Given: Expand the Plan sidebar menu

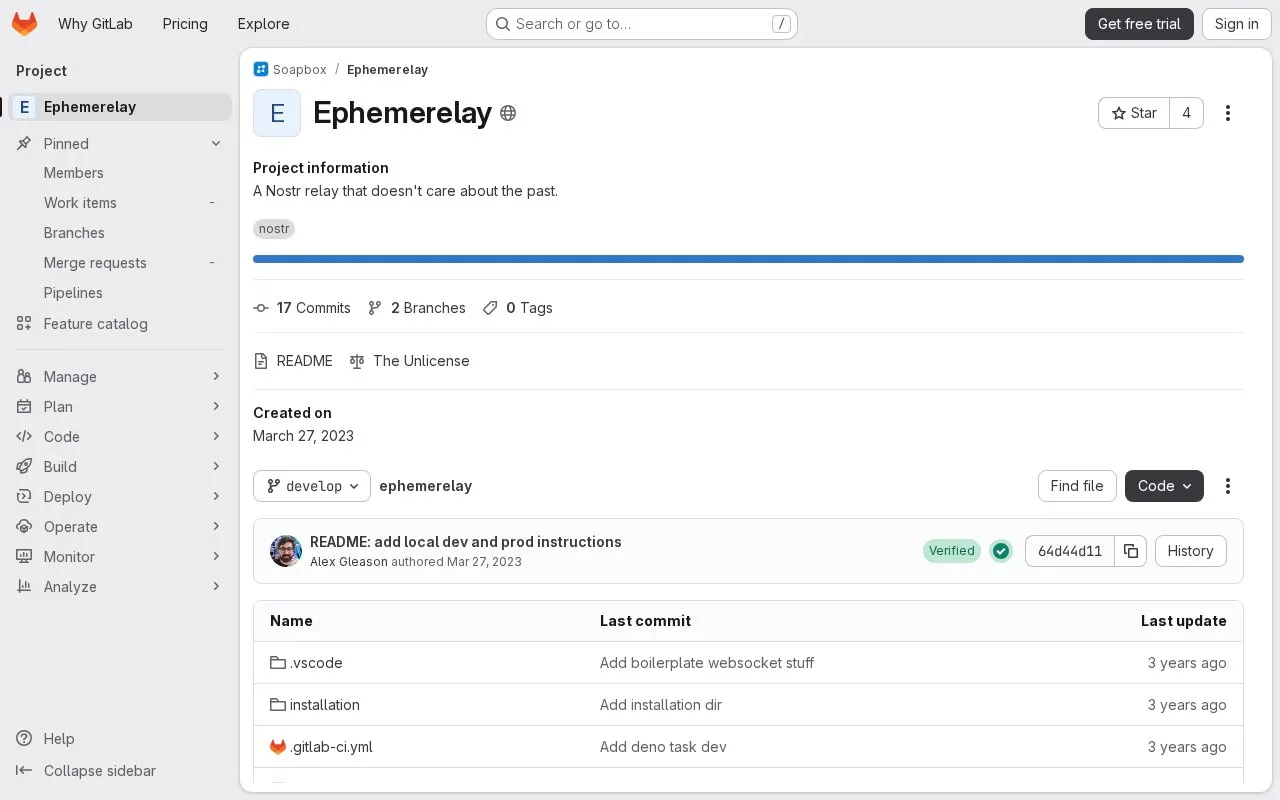Looking at the screenshot, I should coord(120,407).
